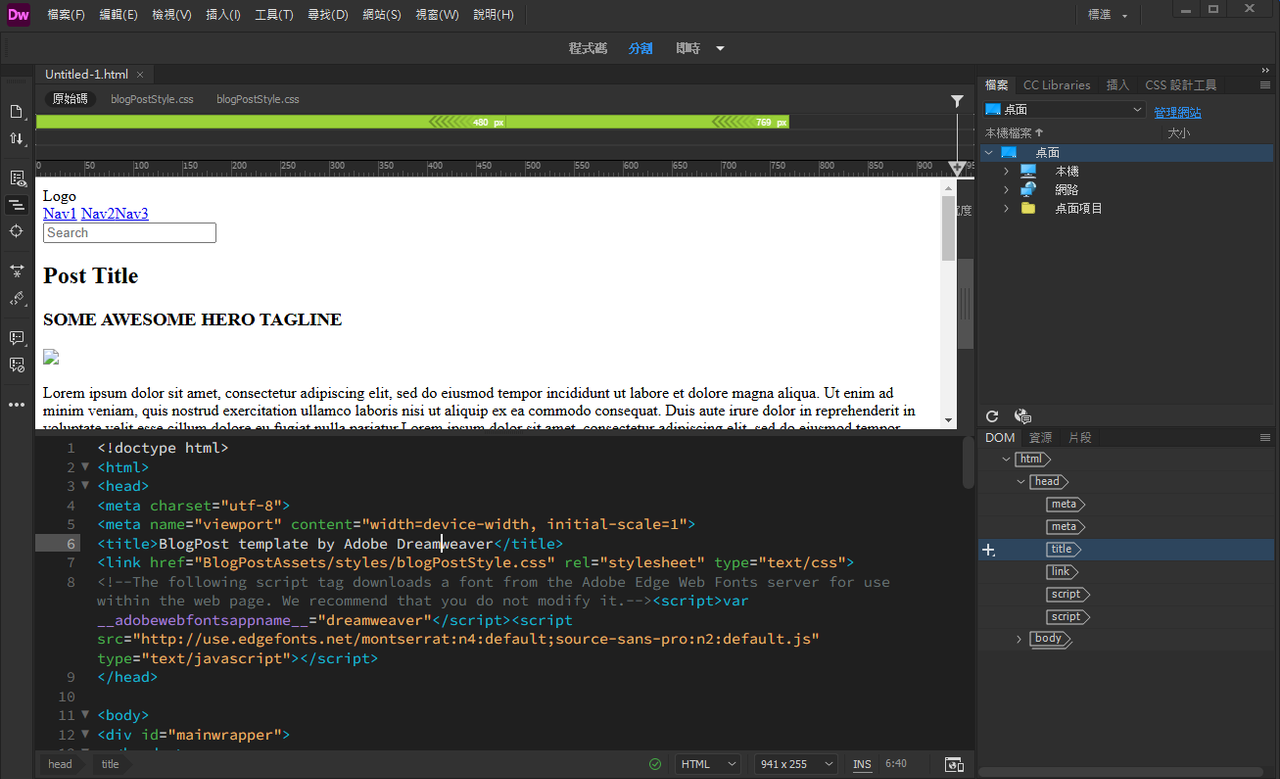This screenshot has height=779, width=1280.
Task: Expand the 本機 tree node
Action: point(1006,172)
